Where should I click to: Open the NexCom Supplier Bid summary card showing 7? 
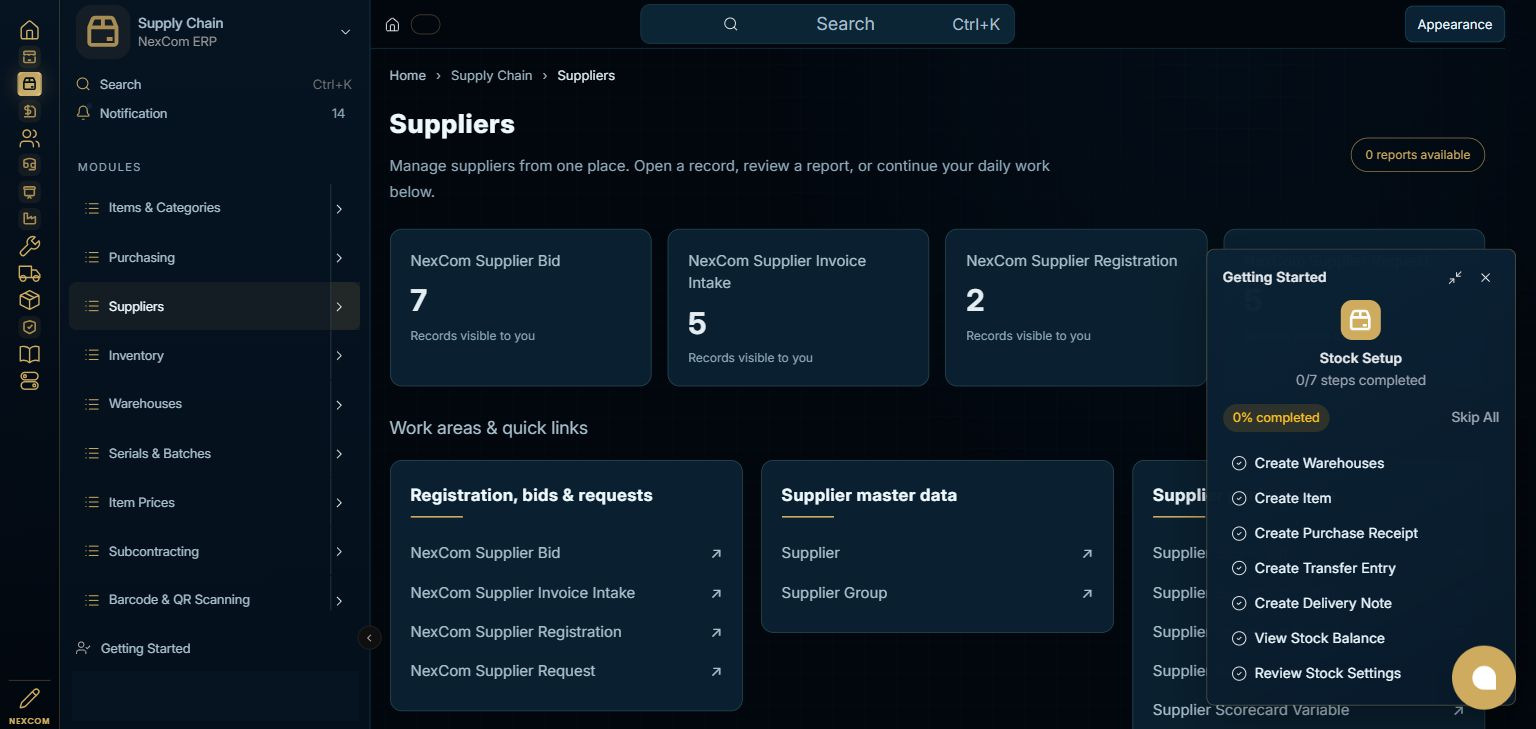520,307
